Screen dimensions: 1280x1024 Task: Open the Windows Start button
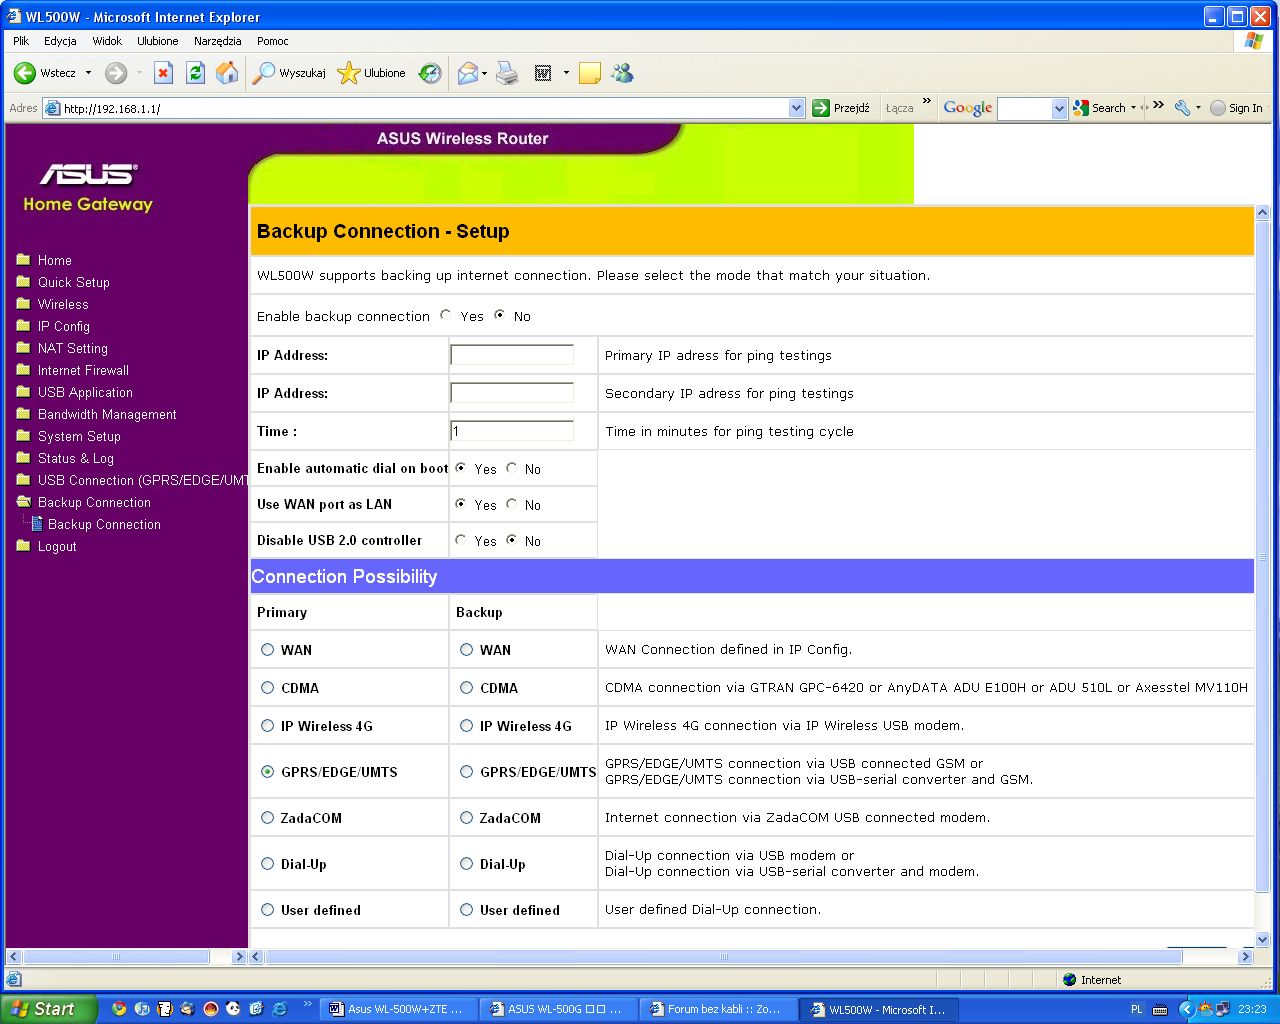tap(48, 1009)
